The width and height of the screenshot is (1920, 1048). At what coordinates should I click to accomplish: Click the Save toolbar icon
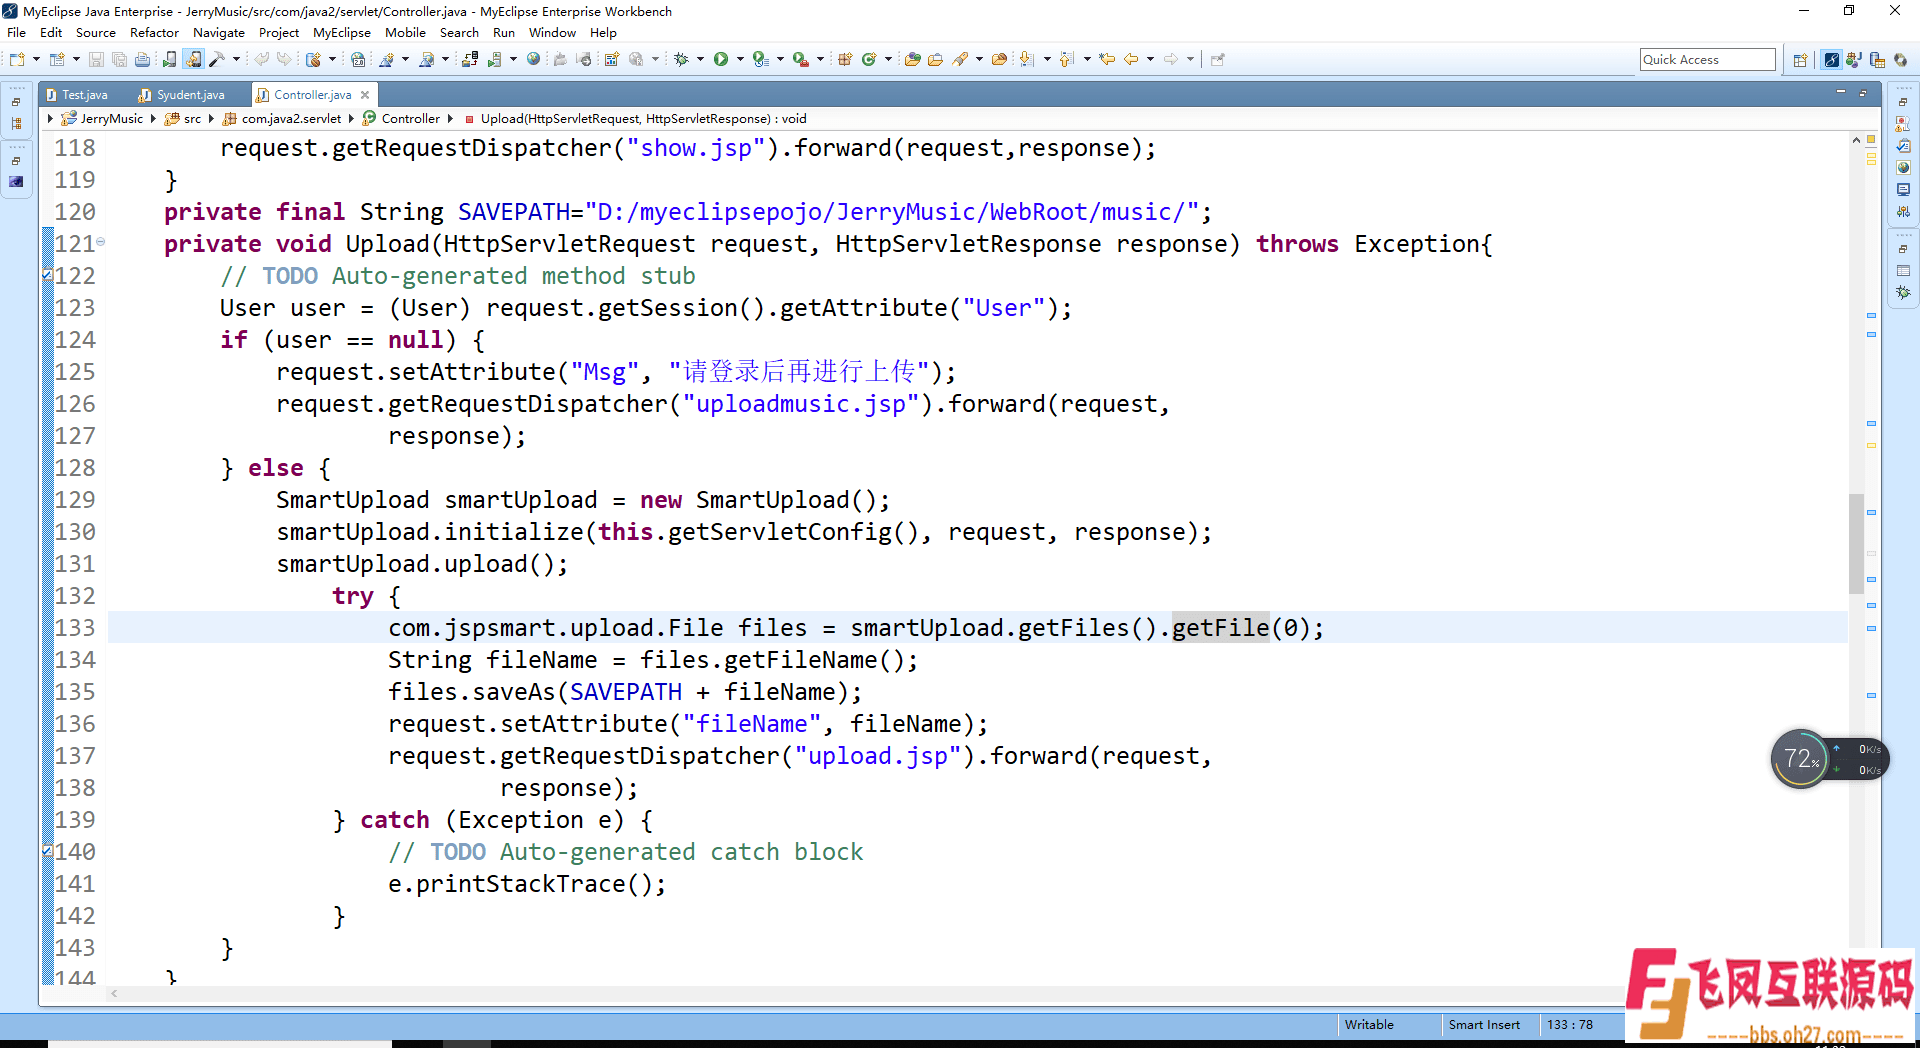tap(96, 60)
